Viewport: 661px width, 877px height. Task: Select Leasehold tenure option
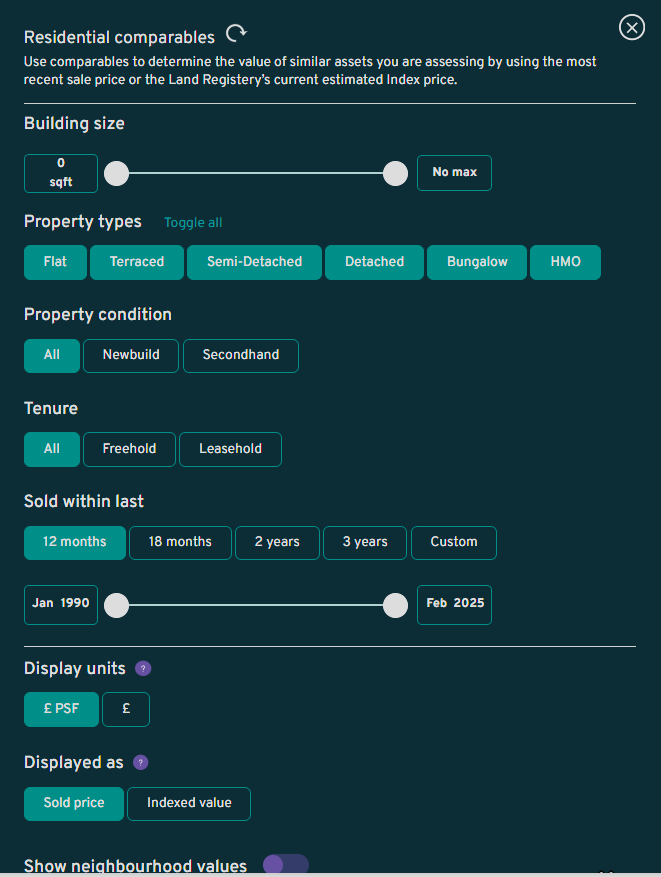230,449
